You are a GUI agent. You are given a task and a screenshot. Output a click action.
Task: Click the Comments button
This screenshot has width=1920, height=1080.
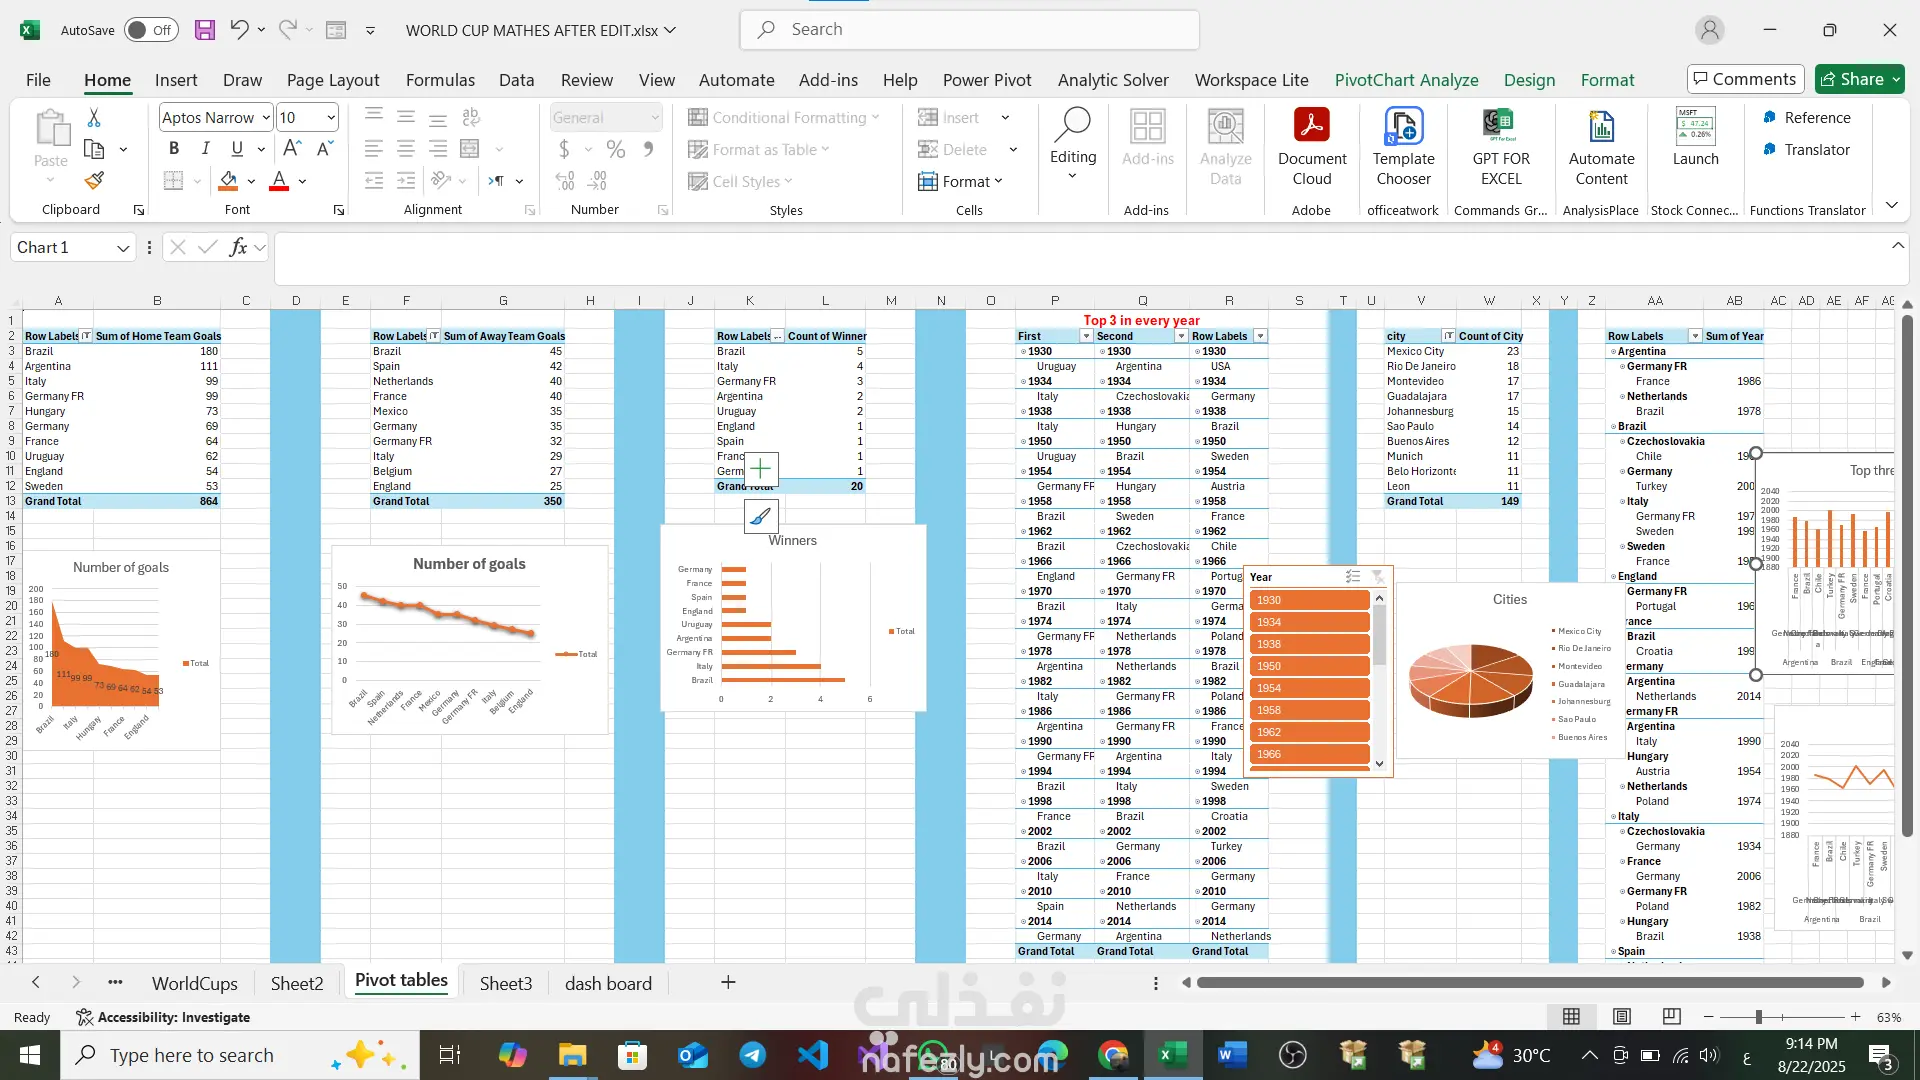click(x=1744, y=79)
